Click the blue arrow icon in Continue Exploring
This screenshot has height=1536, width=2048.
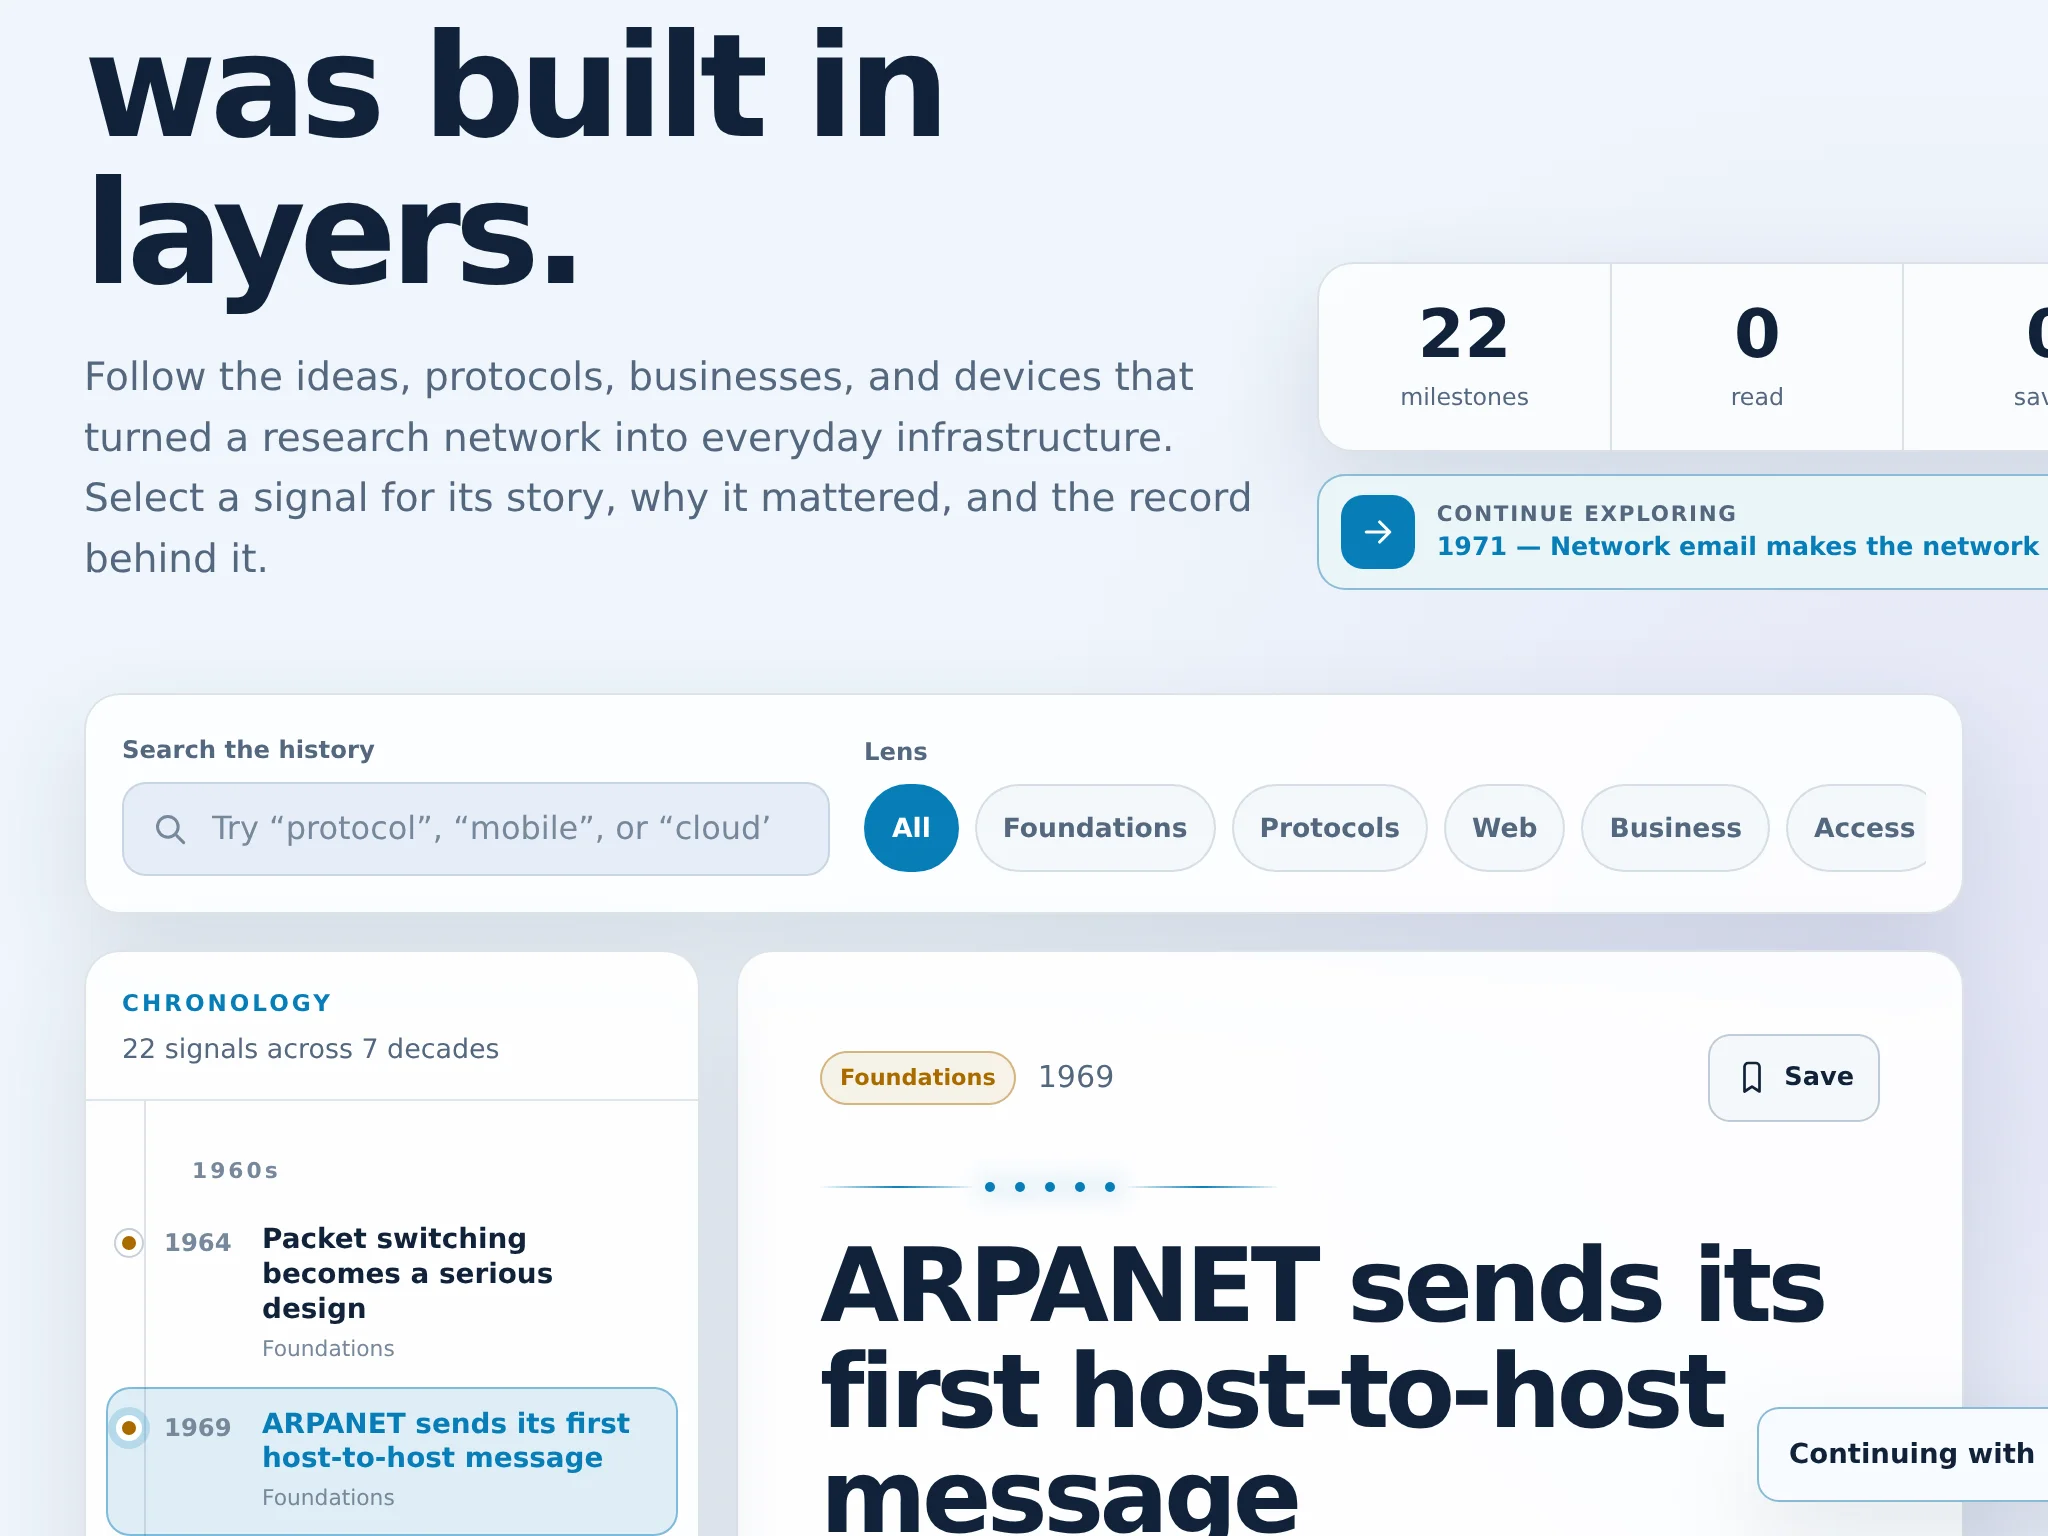point(1377,532)
